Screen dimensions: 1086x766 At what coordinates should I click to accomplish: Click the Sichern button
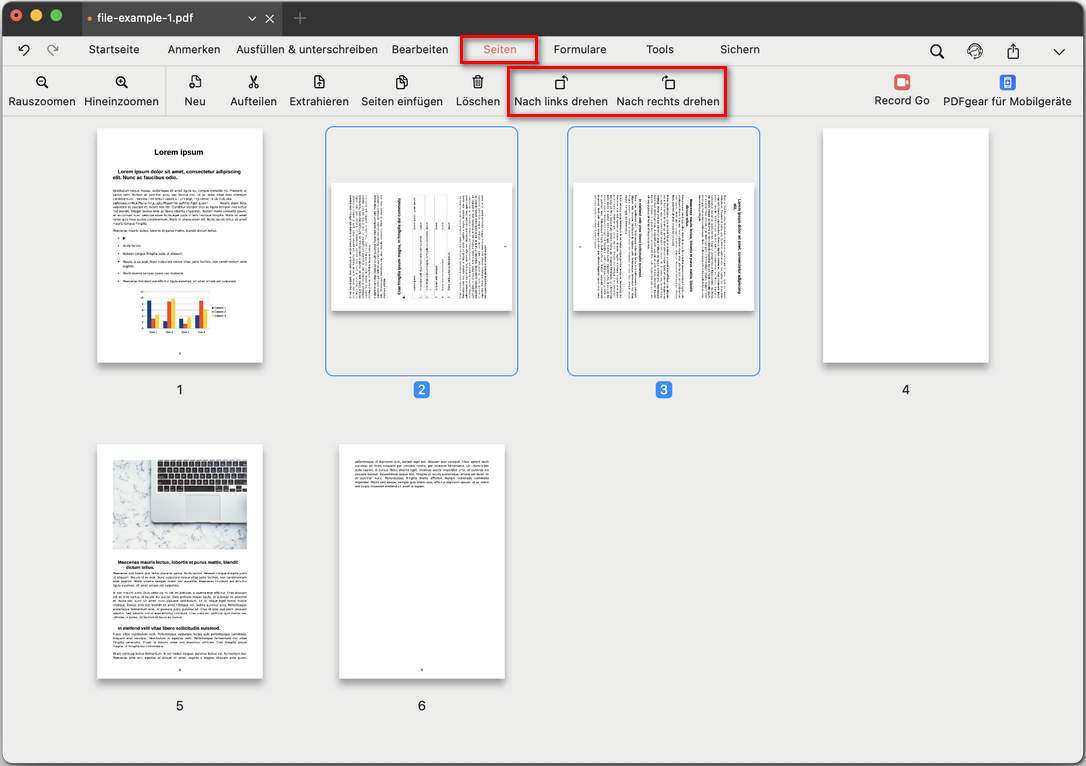(739, 49)
